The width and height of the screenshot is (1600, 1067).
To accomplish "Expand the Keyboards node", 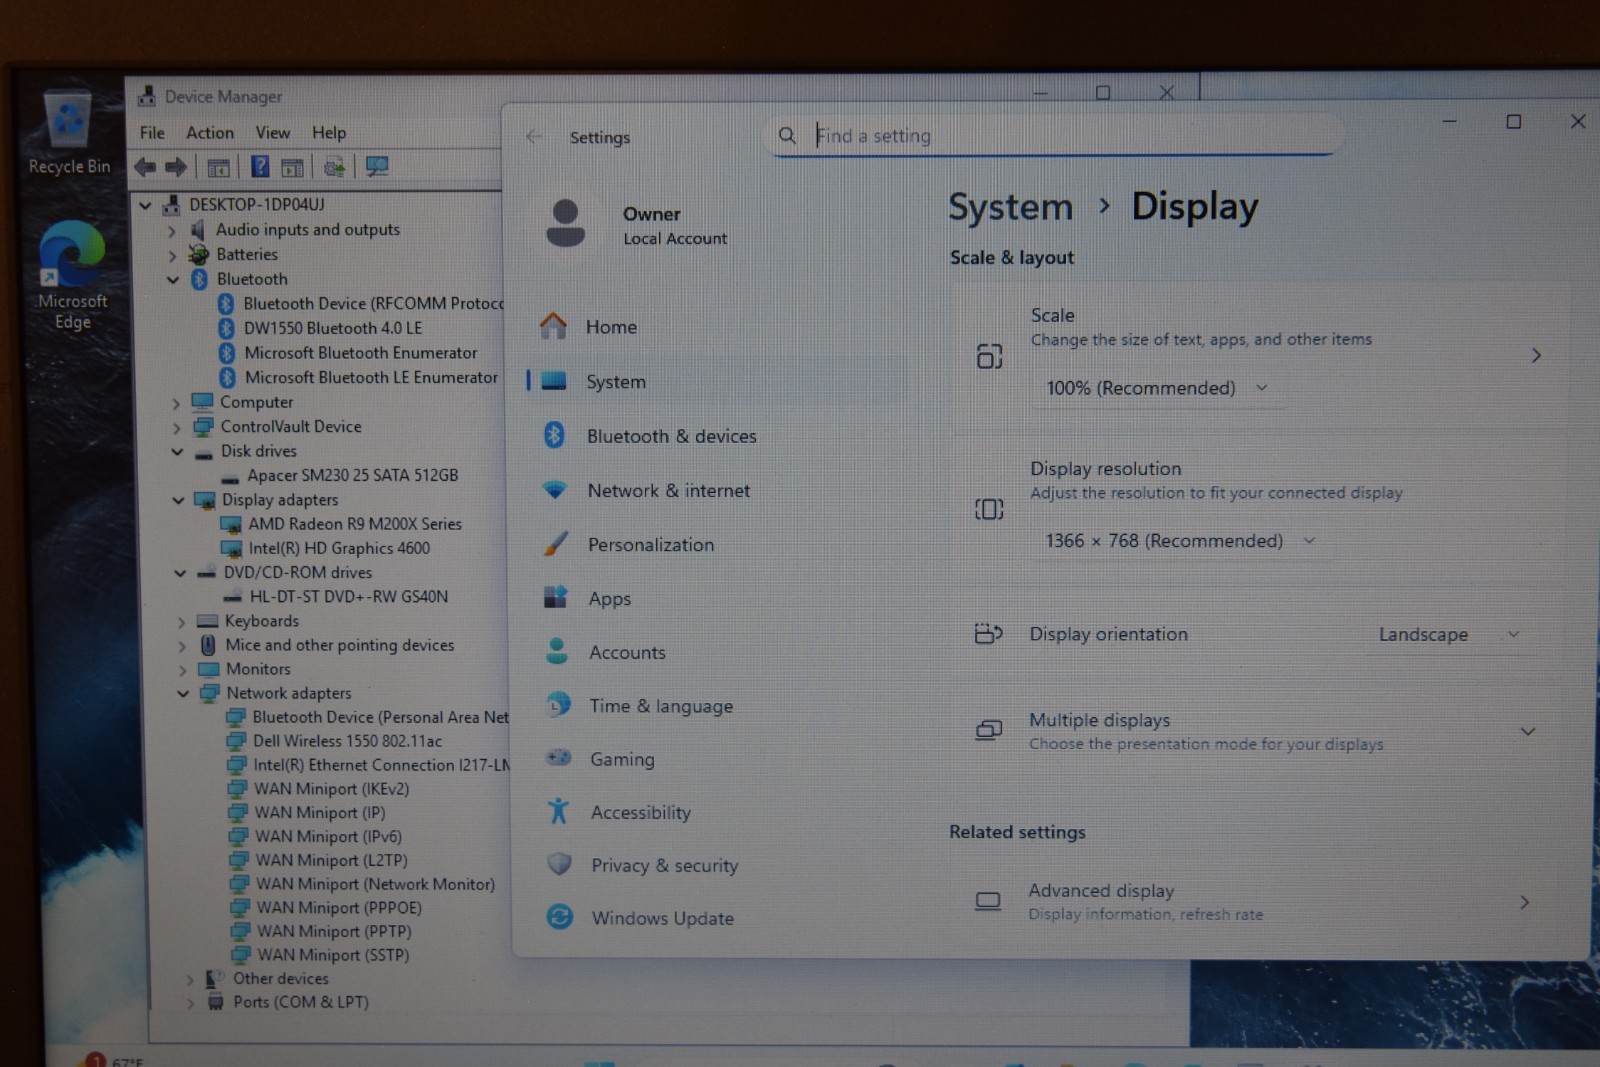I will (x=181, y=622).
